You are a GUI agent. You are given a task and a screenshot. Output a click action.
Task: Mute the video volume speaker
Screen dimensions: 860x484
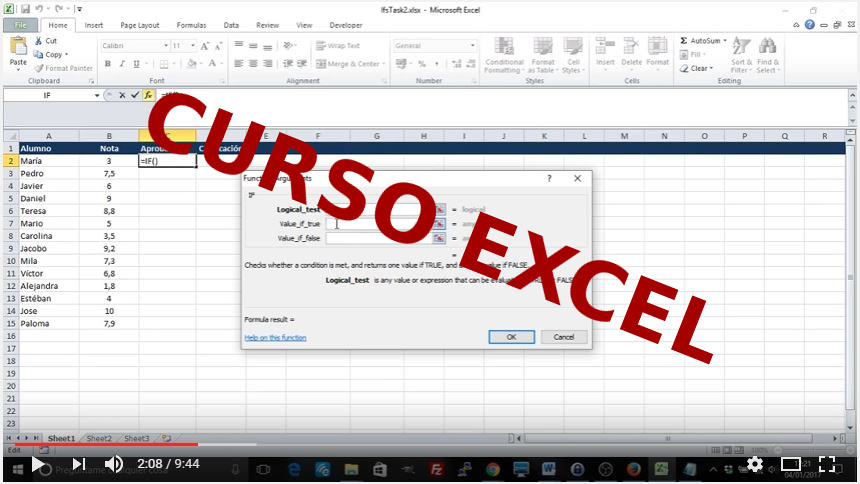pos(113,464)
